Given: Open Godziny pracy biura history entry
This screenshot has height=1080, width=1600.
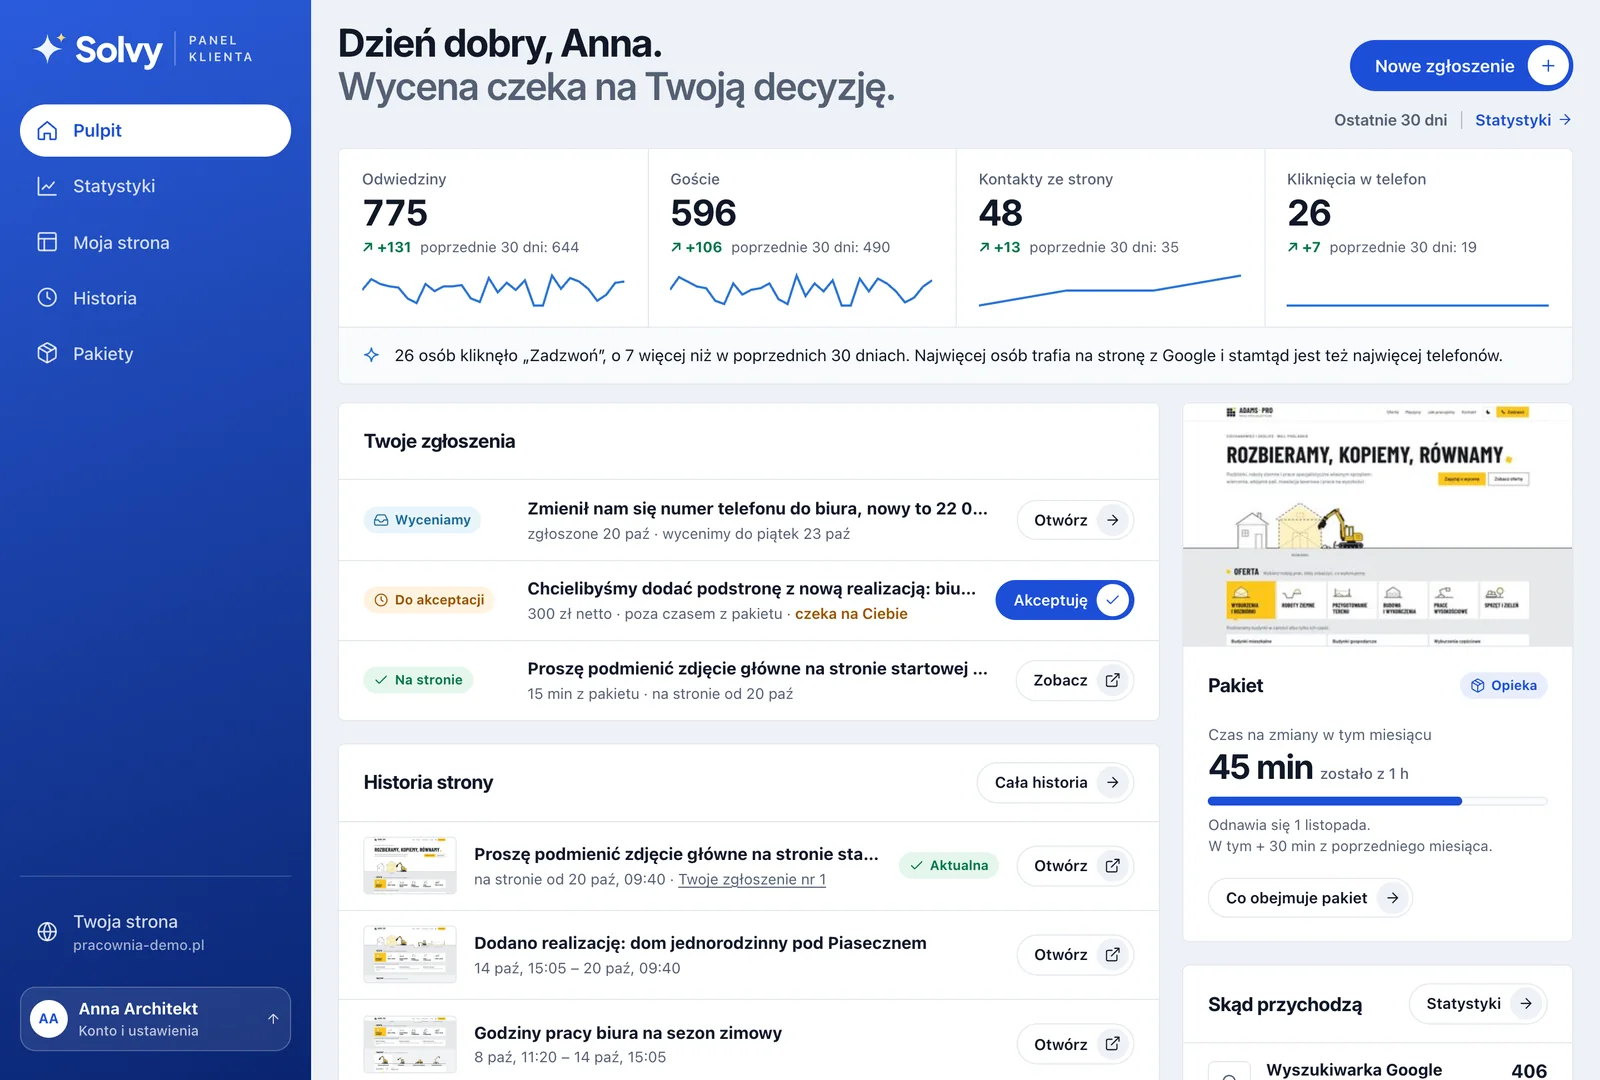Looking at the screenshot, I should [x=1075, y=1044].
